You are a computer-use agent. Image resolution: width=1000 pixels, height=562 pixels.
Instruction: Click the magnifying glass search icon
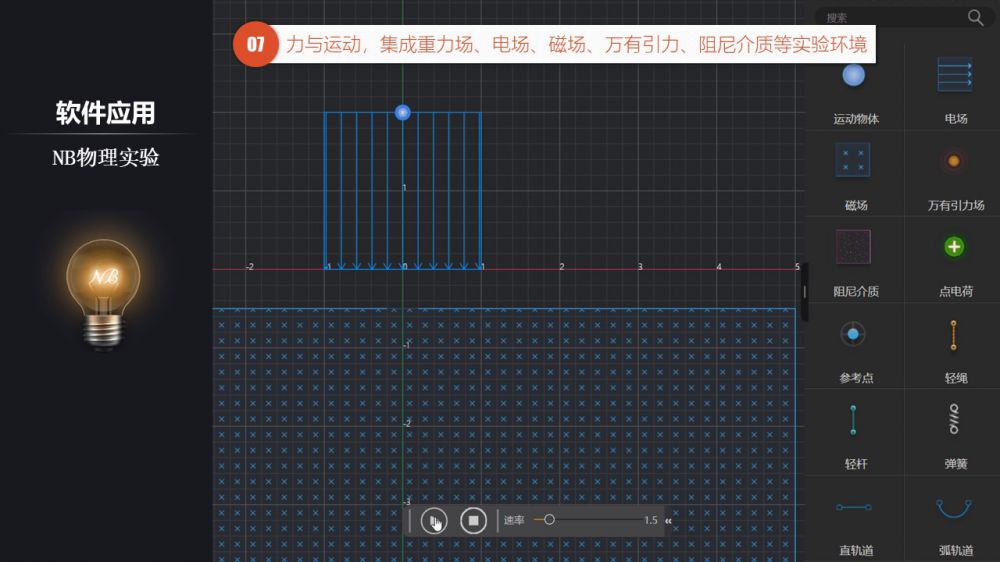(x=975, y=17)
